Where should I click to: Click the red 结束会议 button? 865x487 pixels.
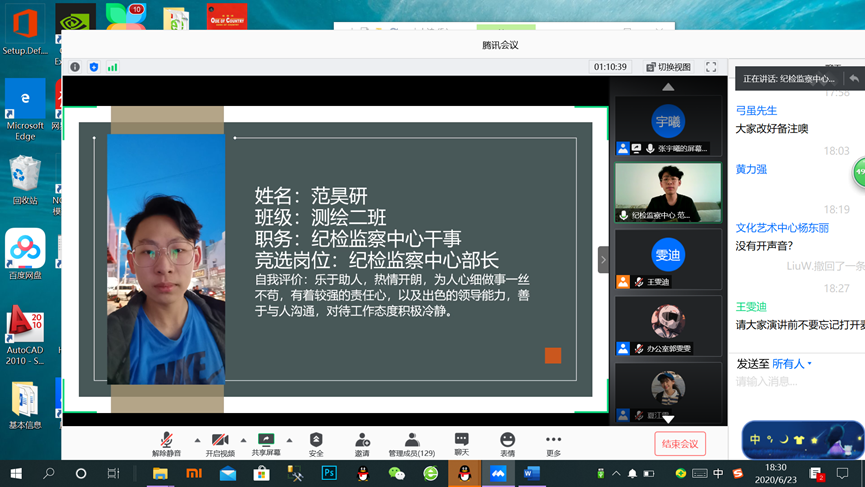point(680,443)
